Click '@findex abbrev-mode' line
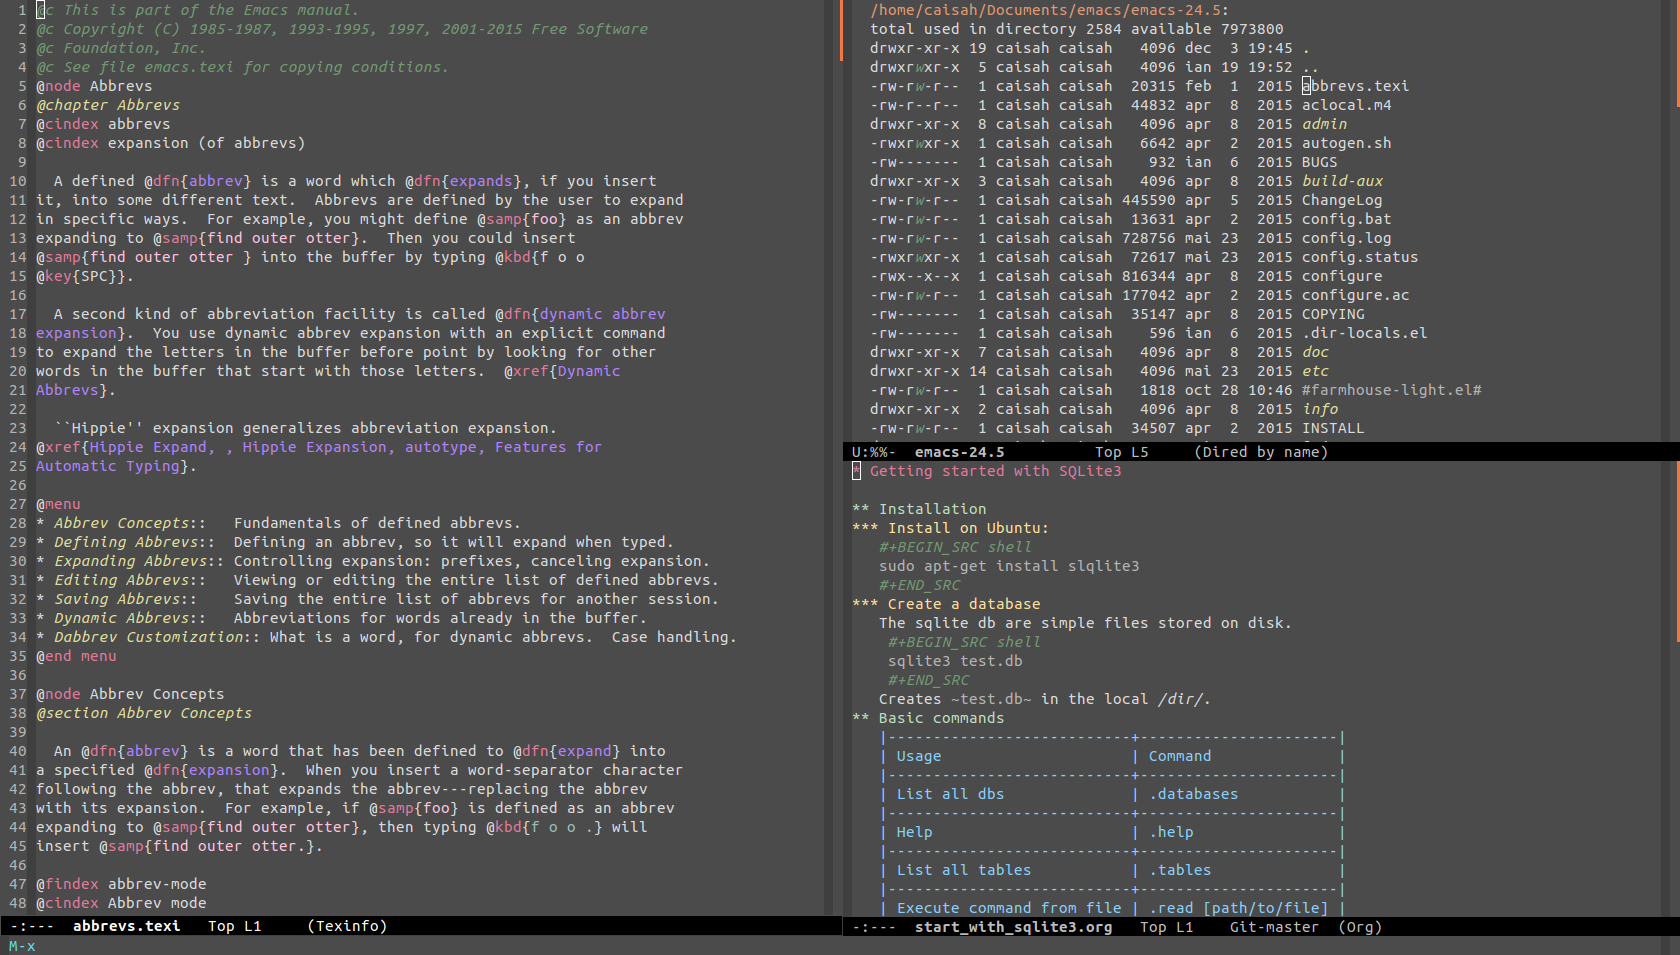The height and width of the screenshot is (955, 1680). [121, 884]
